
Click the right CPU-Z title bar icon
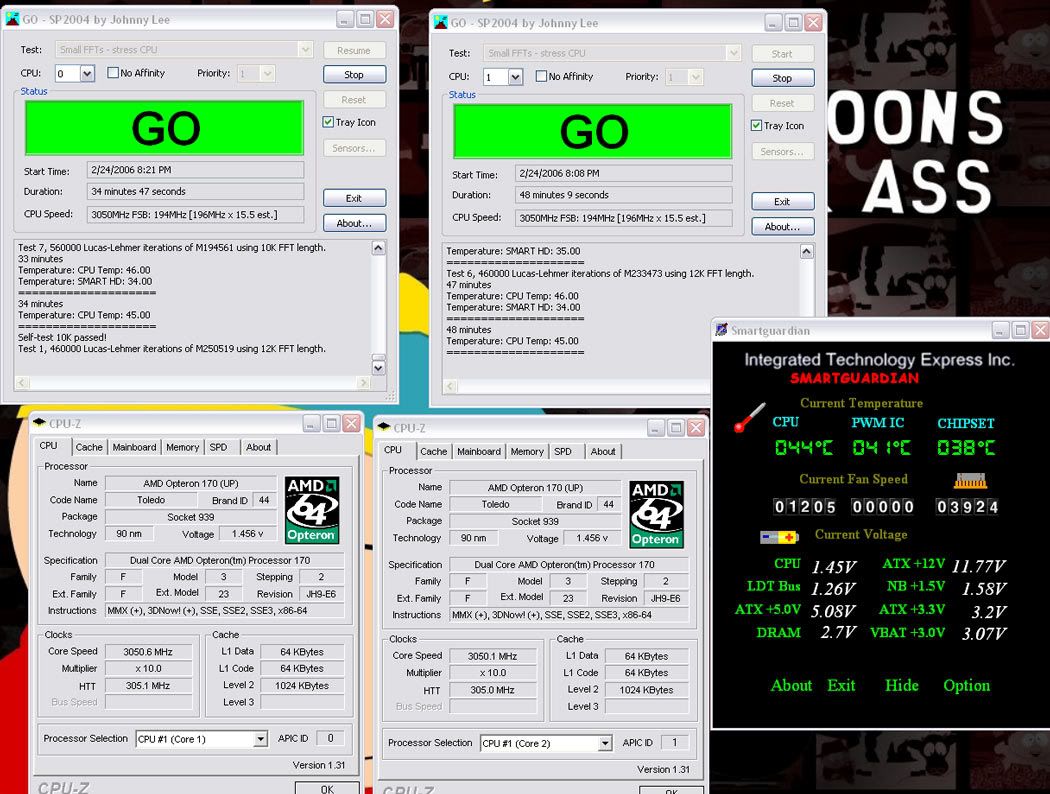pos(384,426)
